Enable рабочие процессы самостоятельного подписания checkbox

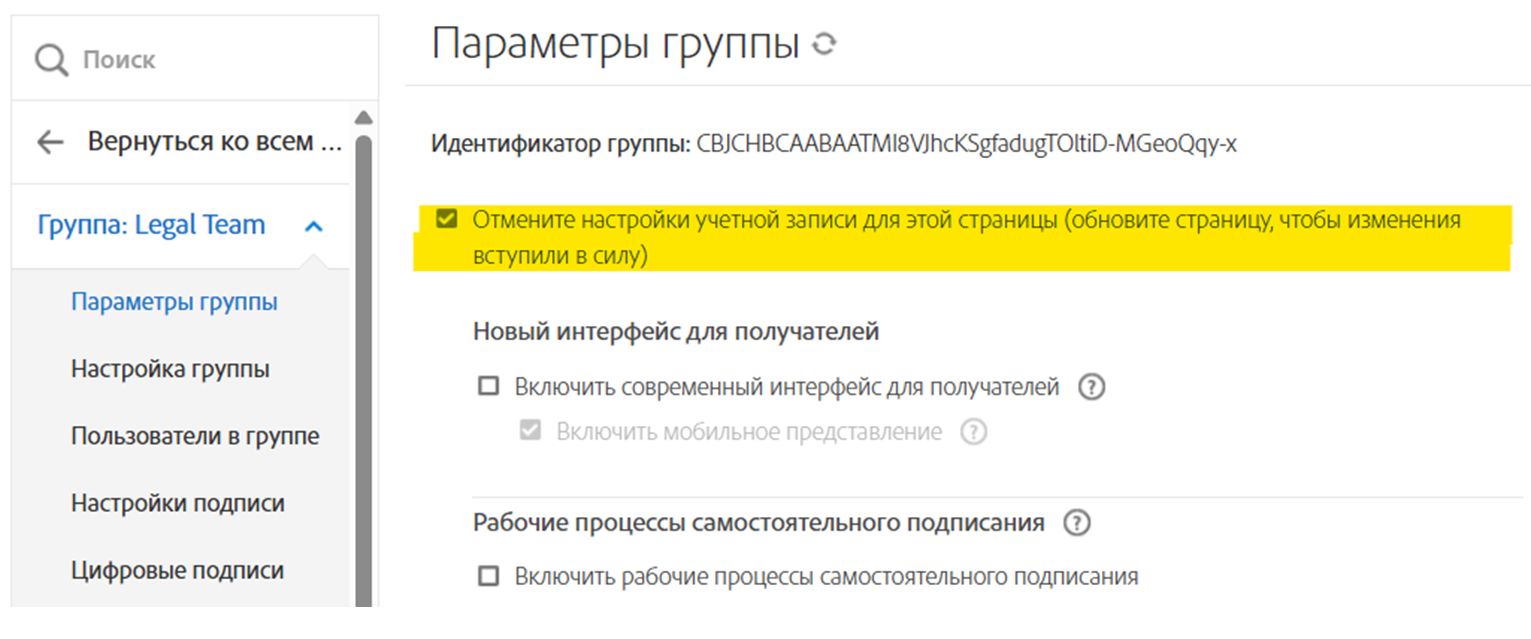[x=487, y=577]
